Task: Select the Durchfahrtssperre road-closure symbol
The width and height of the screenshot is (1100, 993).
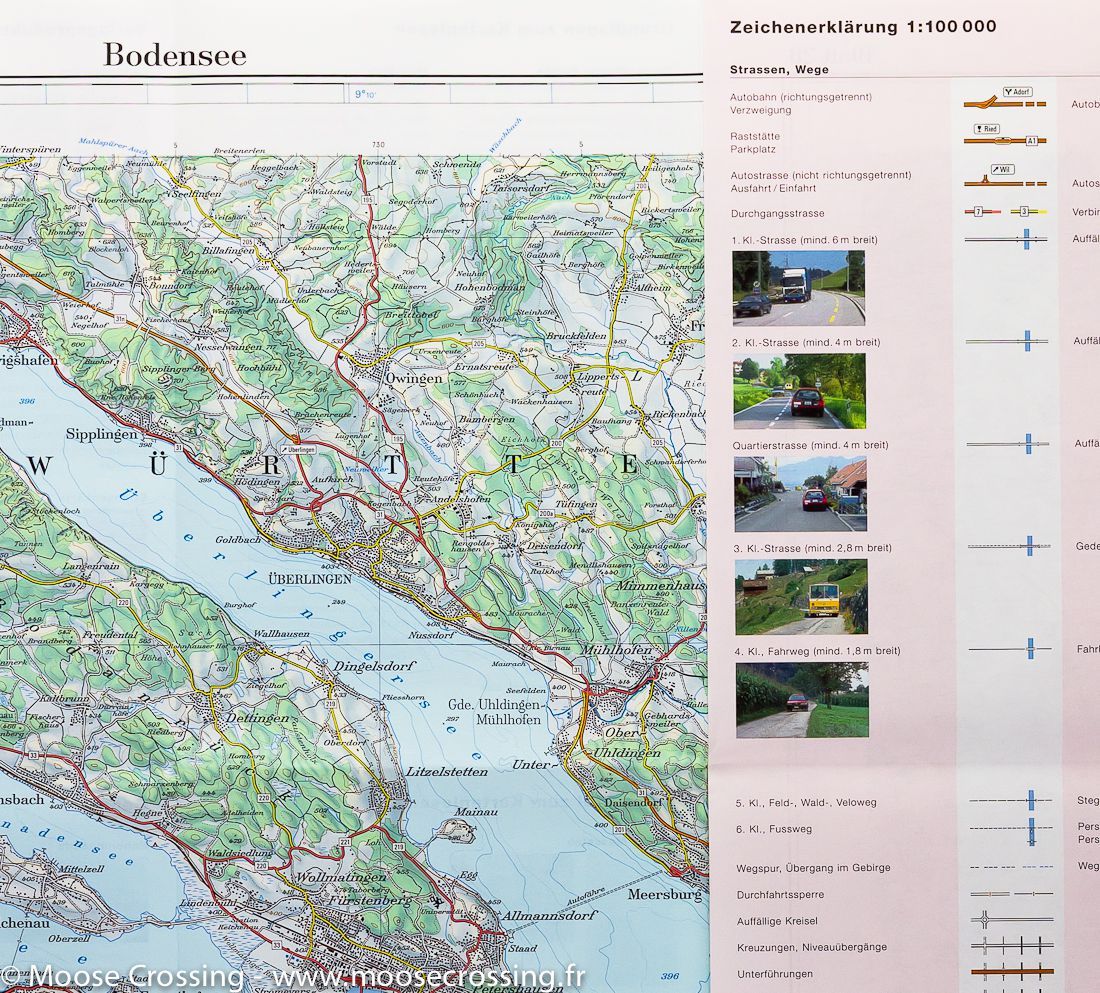Action: (1012, 893)
